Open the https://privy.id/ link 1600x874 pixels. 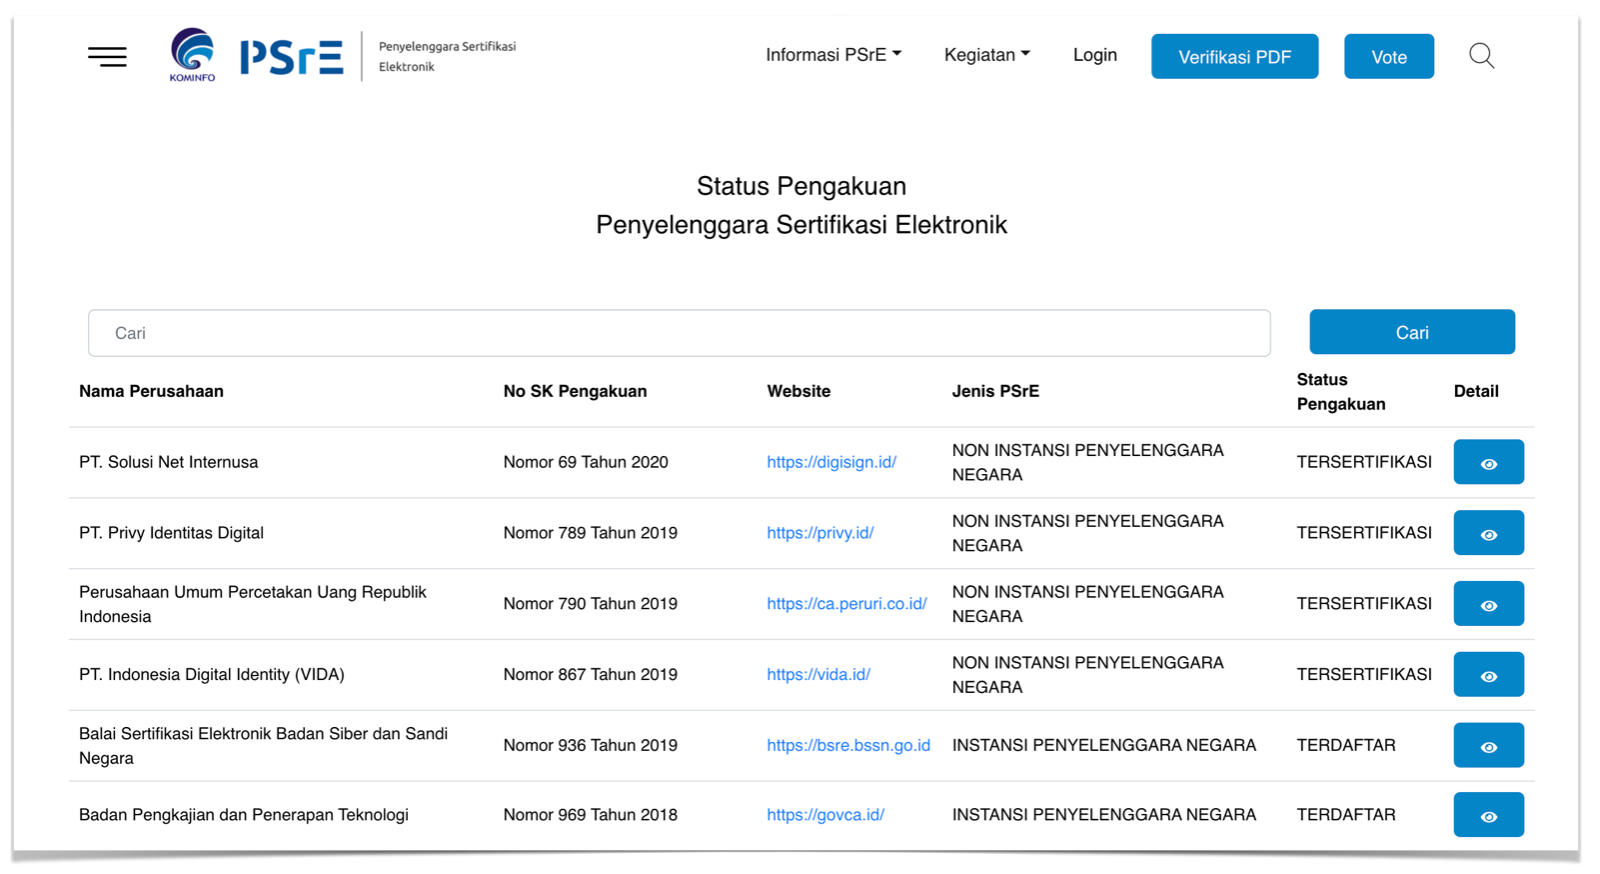(x=820, y=533)
